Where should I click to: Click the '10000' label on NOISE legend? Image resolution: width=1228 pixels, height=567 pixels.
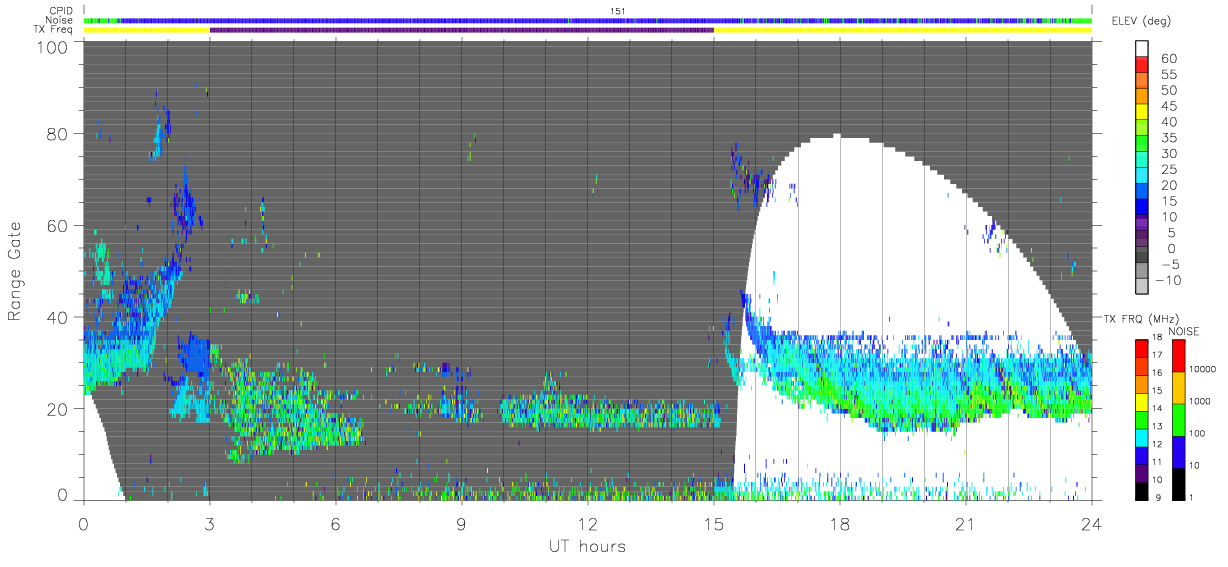pos(1203,371)
